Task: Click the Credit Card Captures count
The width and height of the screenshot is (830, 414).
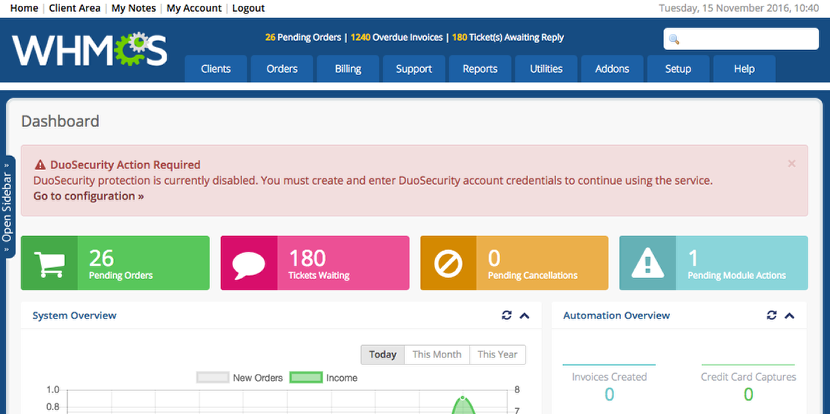Action: click(748, 394)
